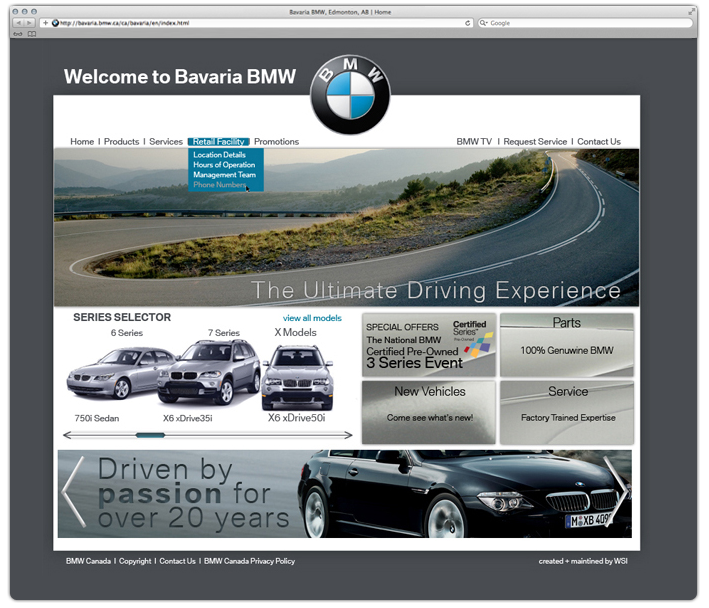Open the New Vehicles tile
Viewport: 709px width, 608px height.
[429, 412]
